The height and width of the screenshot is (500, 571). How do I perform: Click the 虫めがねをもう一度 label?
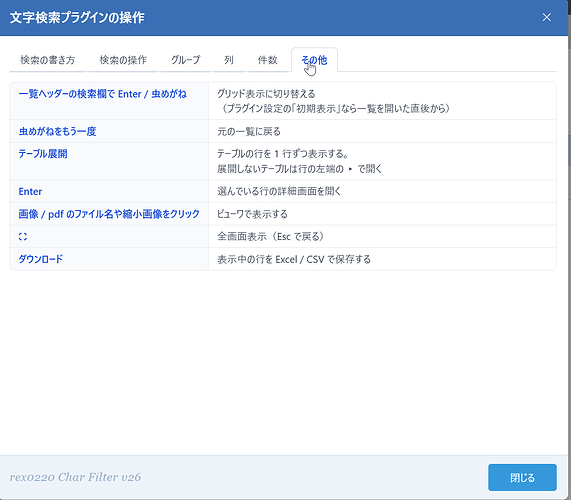pyautogui.click(x=58, y=131)
